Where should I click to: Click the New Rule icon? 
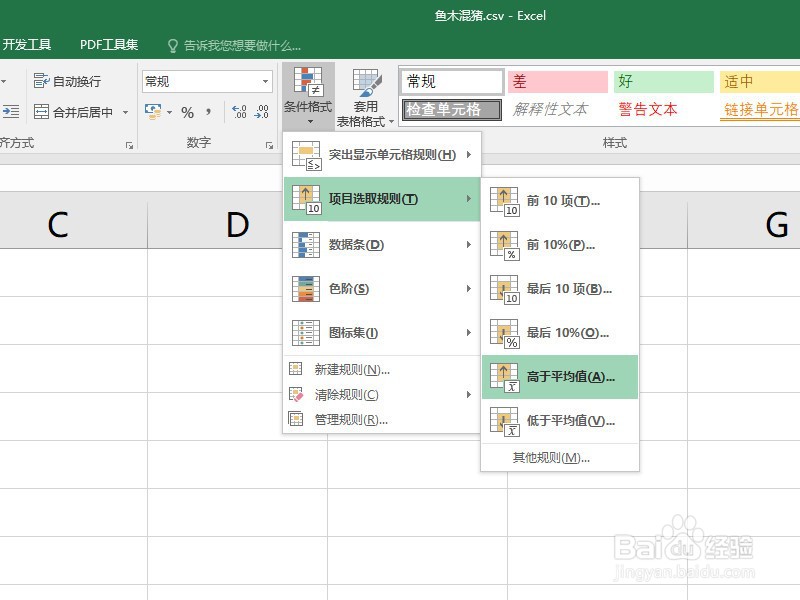296,369
